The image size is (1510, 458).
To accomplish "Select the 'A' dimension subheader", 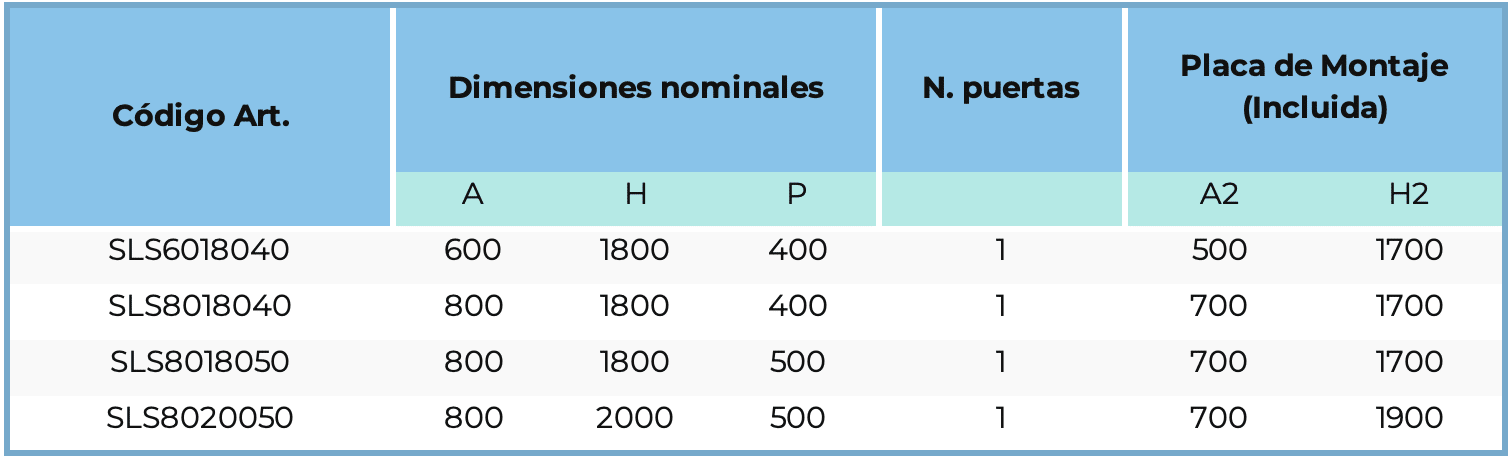I will tap(473, 195).
